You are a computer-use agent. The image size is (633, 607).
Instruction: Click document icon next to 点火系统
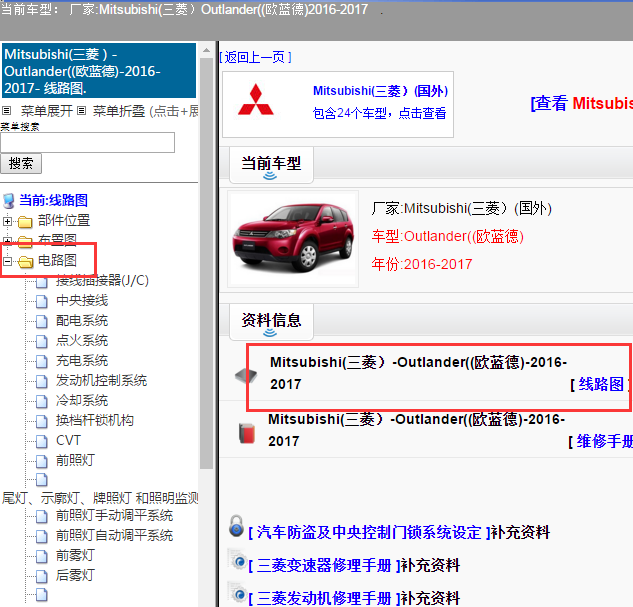(42, 341)
